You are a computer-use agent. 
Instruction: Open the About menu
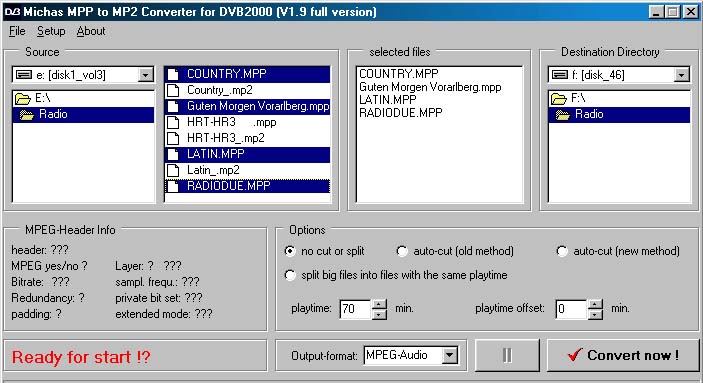pos(91,31)
